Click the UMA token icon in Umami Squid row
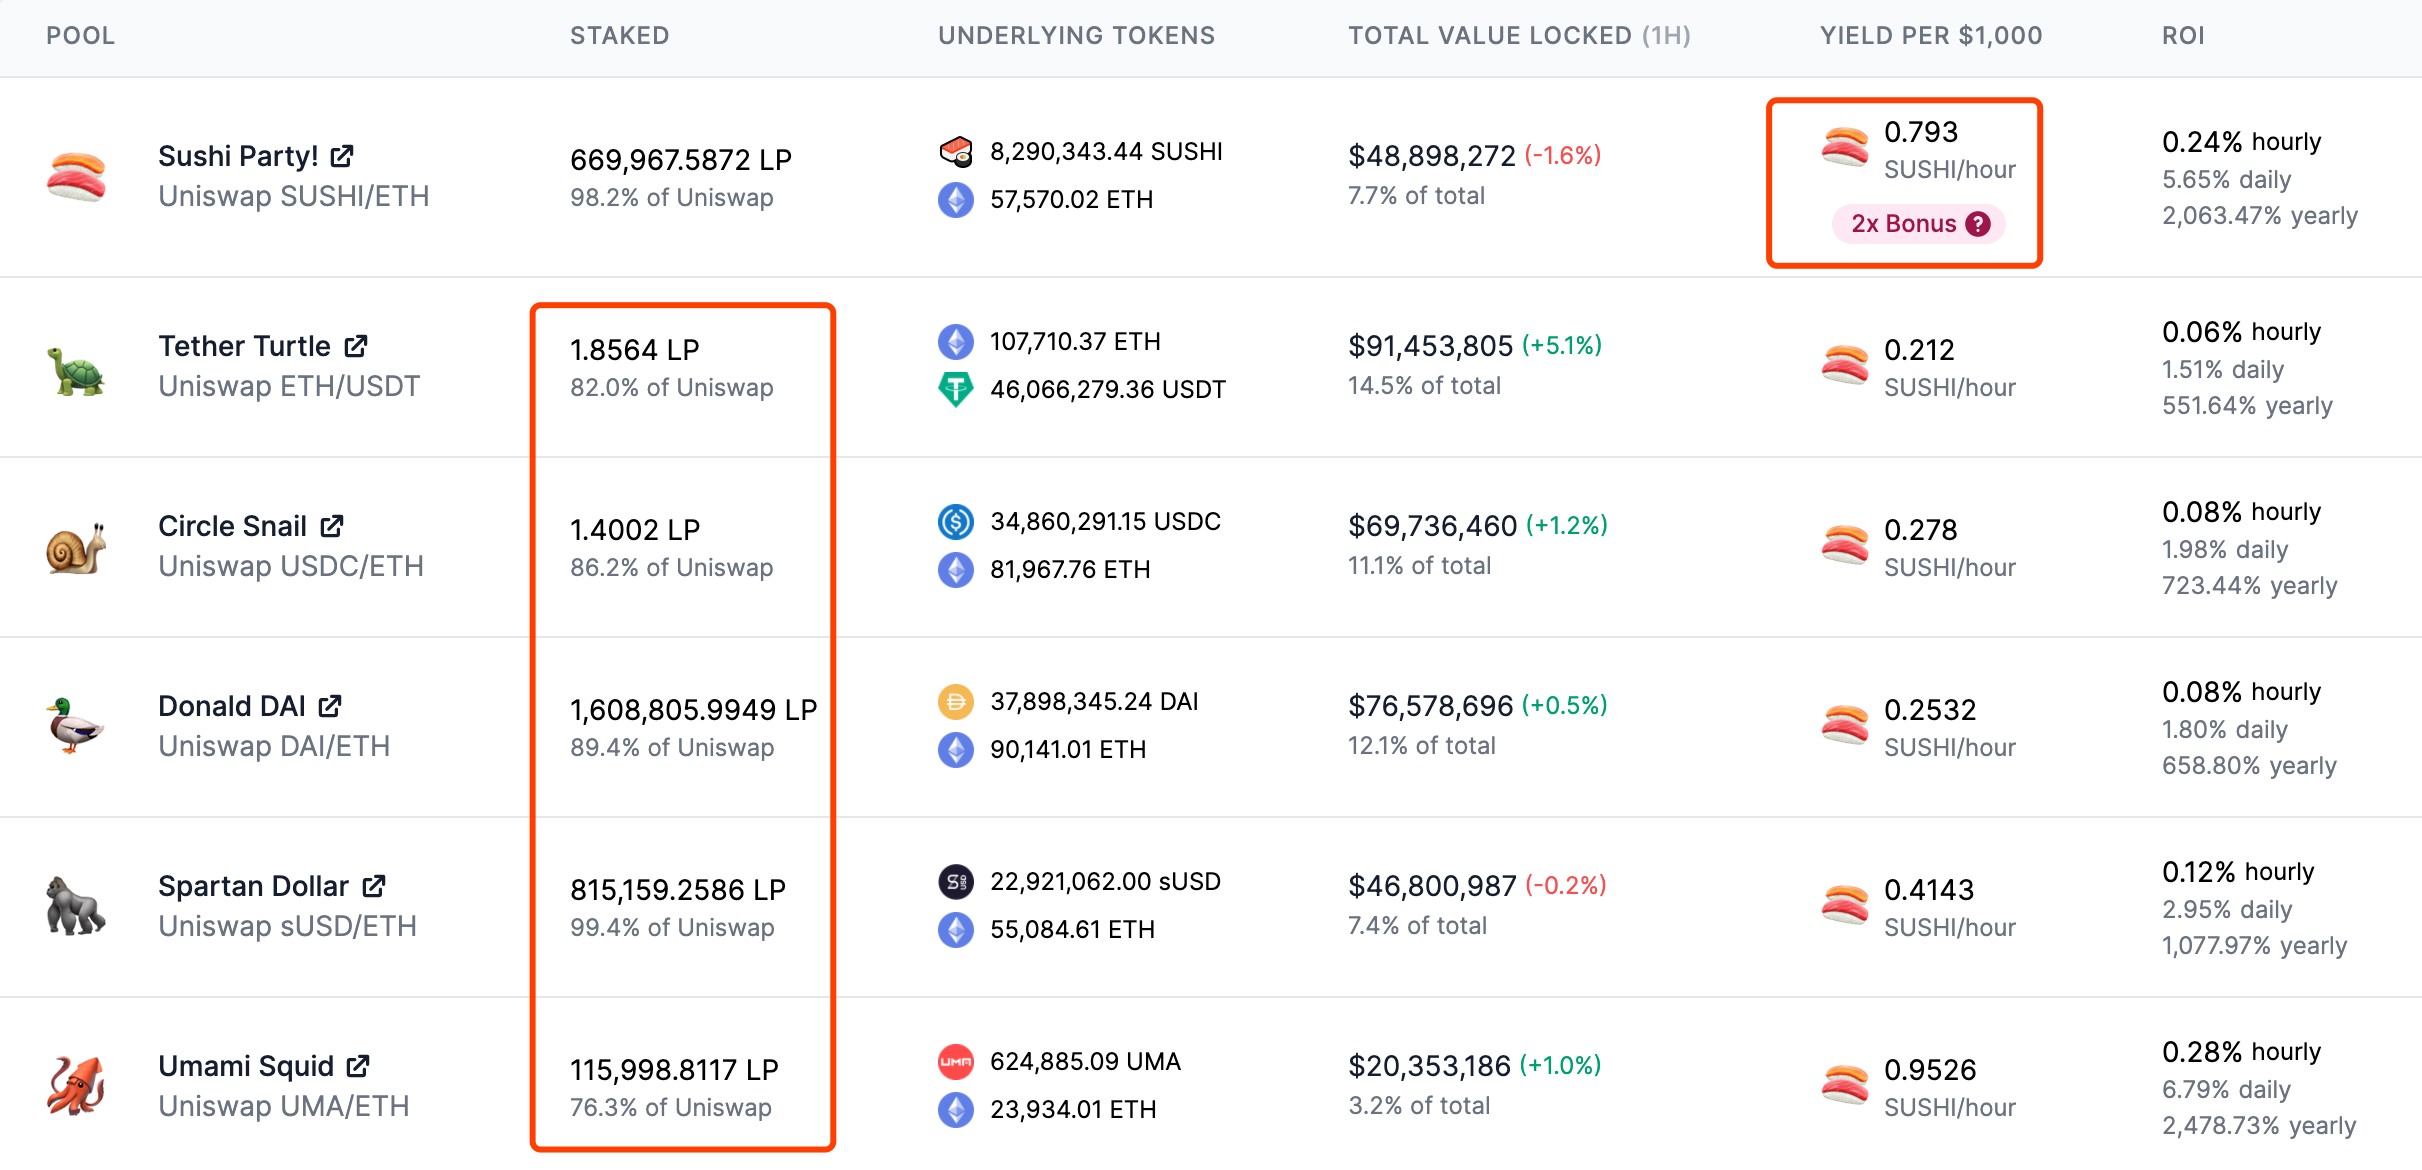2422x1170 pixels. pyautogui.click(x=957, y=1061)
